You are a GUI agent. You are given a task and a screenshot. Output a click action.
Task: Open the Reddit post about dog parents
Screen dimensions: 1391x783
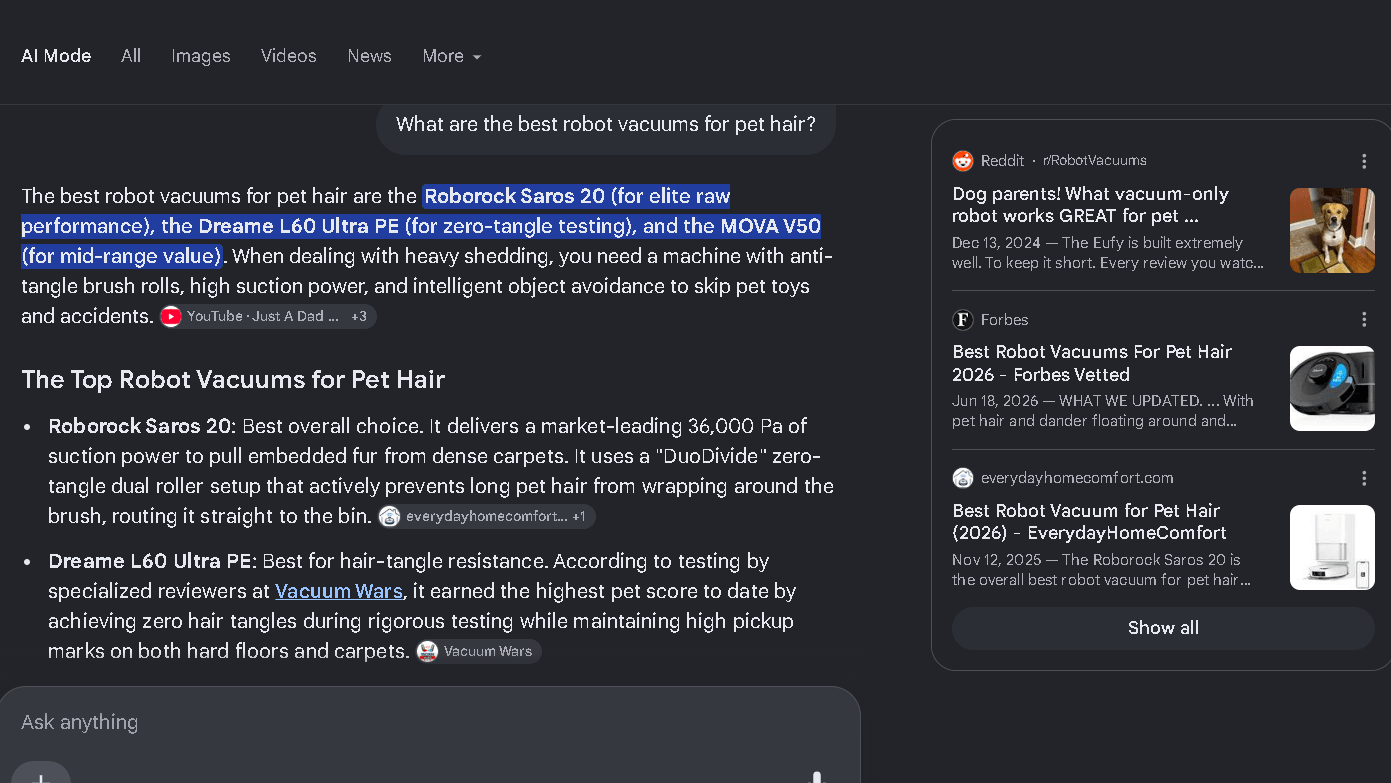(x=1090, y=205)
